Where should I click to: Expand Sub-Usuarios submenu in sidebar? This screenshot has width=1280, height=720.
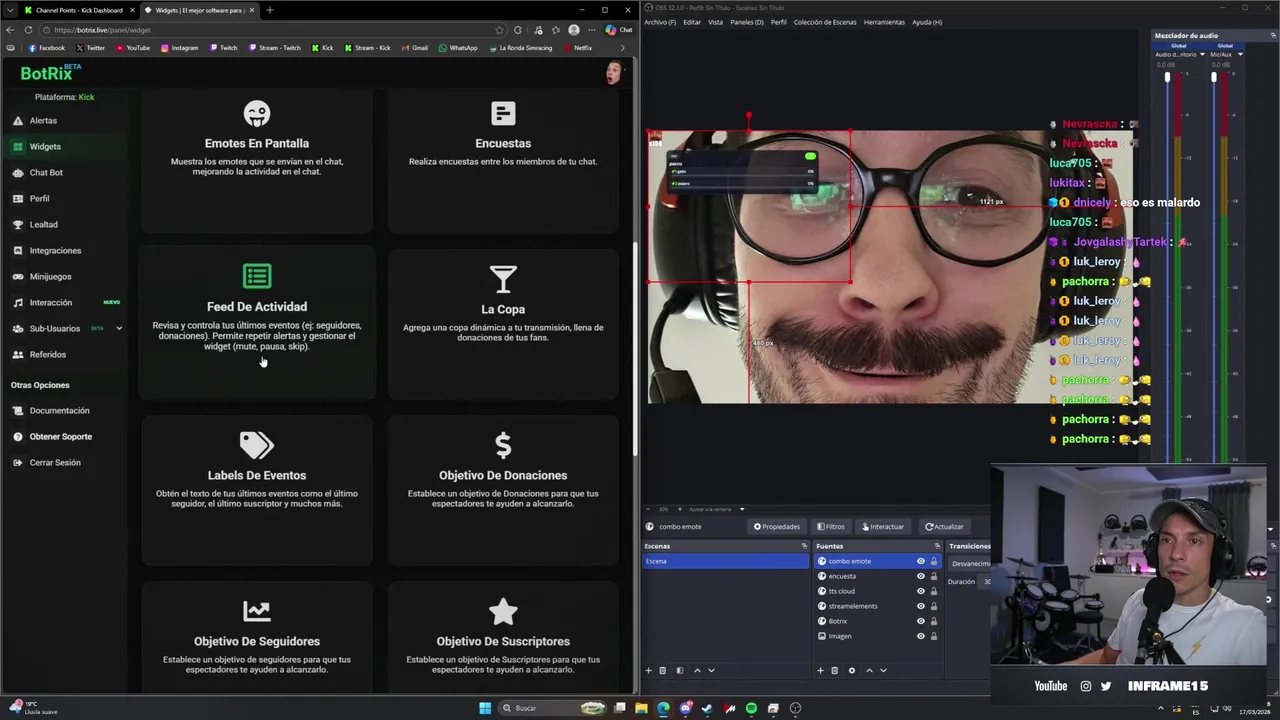(119, 328)
